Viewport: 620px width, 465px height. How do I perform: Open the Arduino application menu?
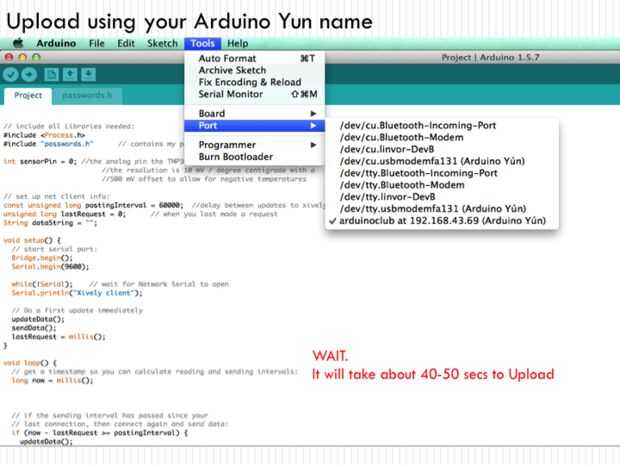[56, 43]
